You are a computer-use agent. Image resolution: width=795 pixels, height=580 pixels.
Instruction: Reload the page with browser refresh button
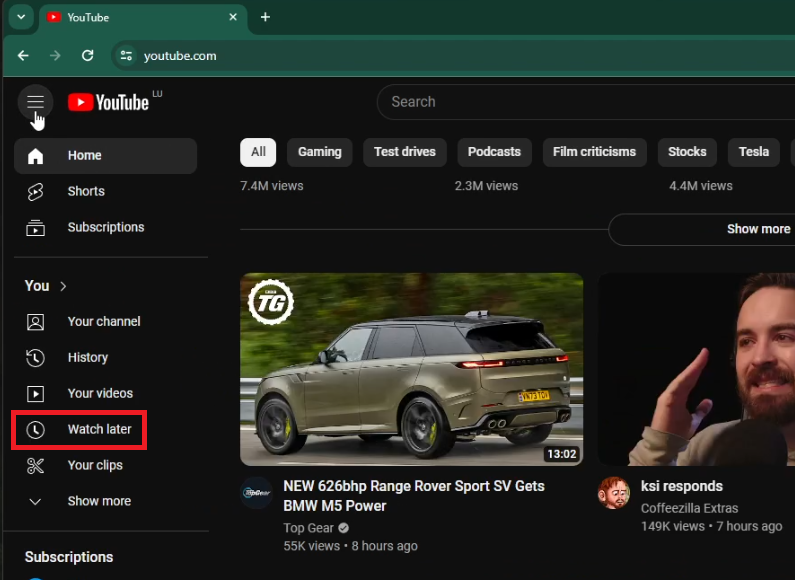[88, 56]
